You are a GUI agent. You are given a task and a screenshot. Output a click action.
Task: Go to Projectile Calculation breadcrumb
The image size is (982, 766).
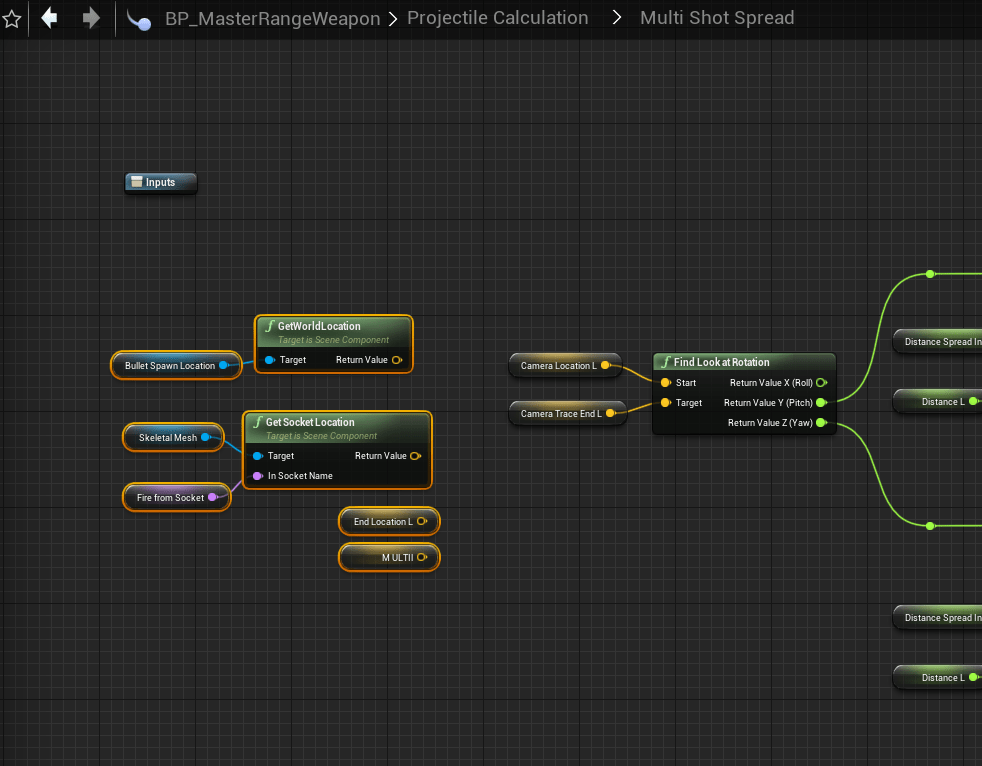coord(497,18)
